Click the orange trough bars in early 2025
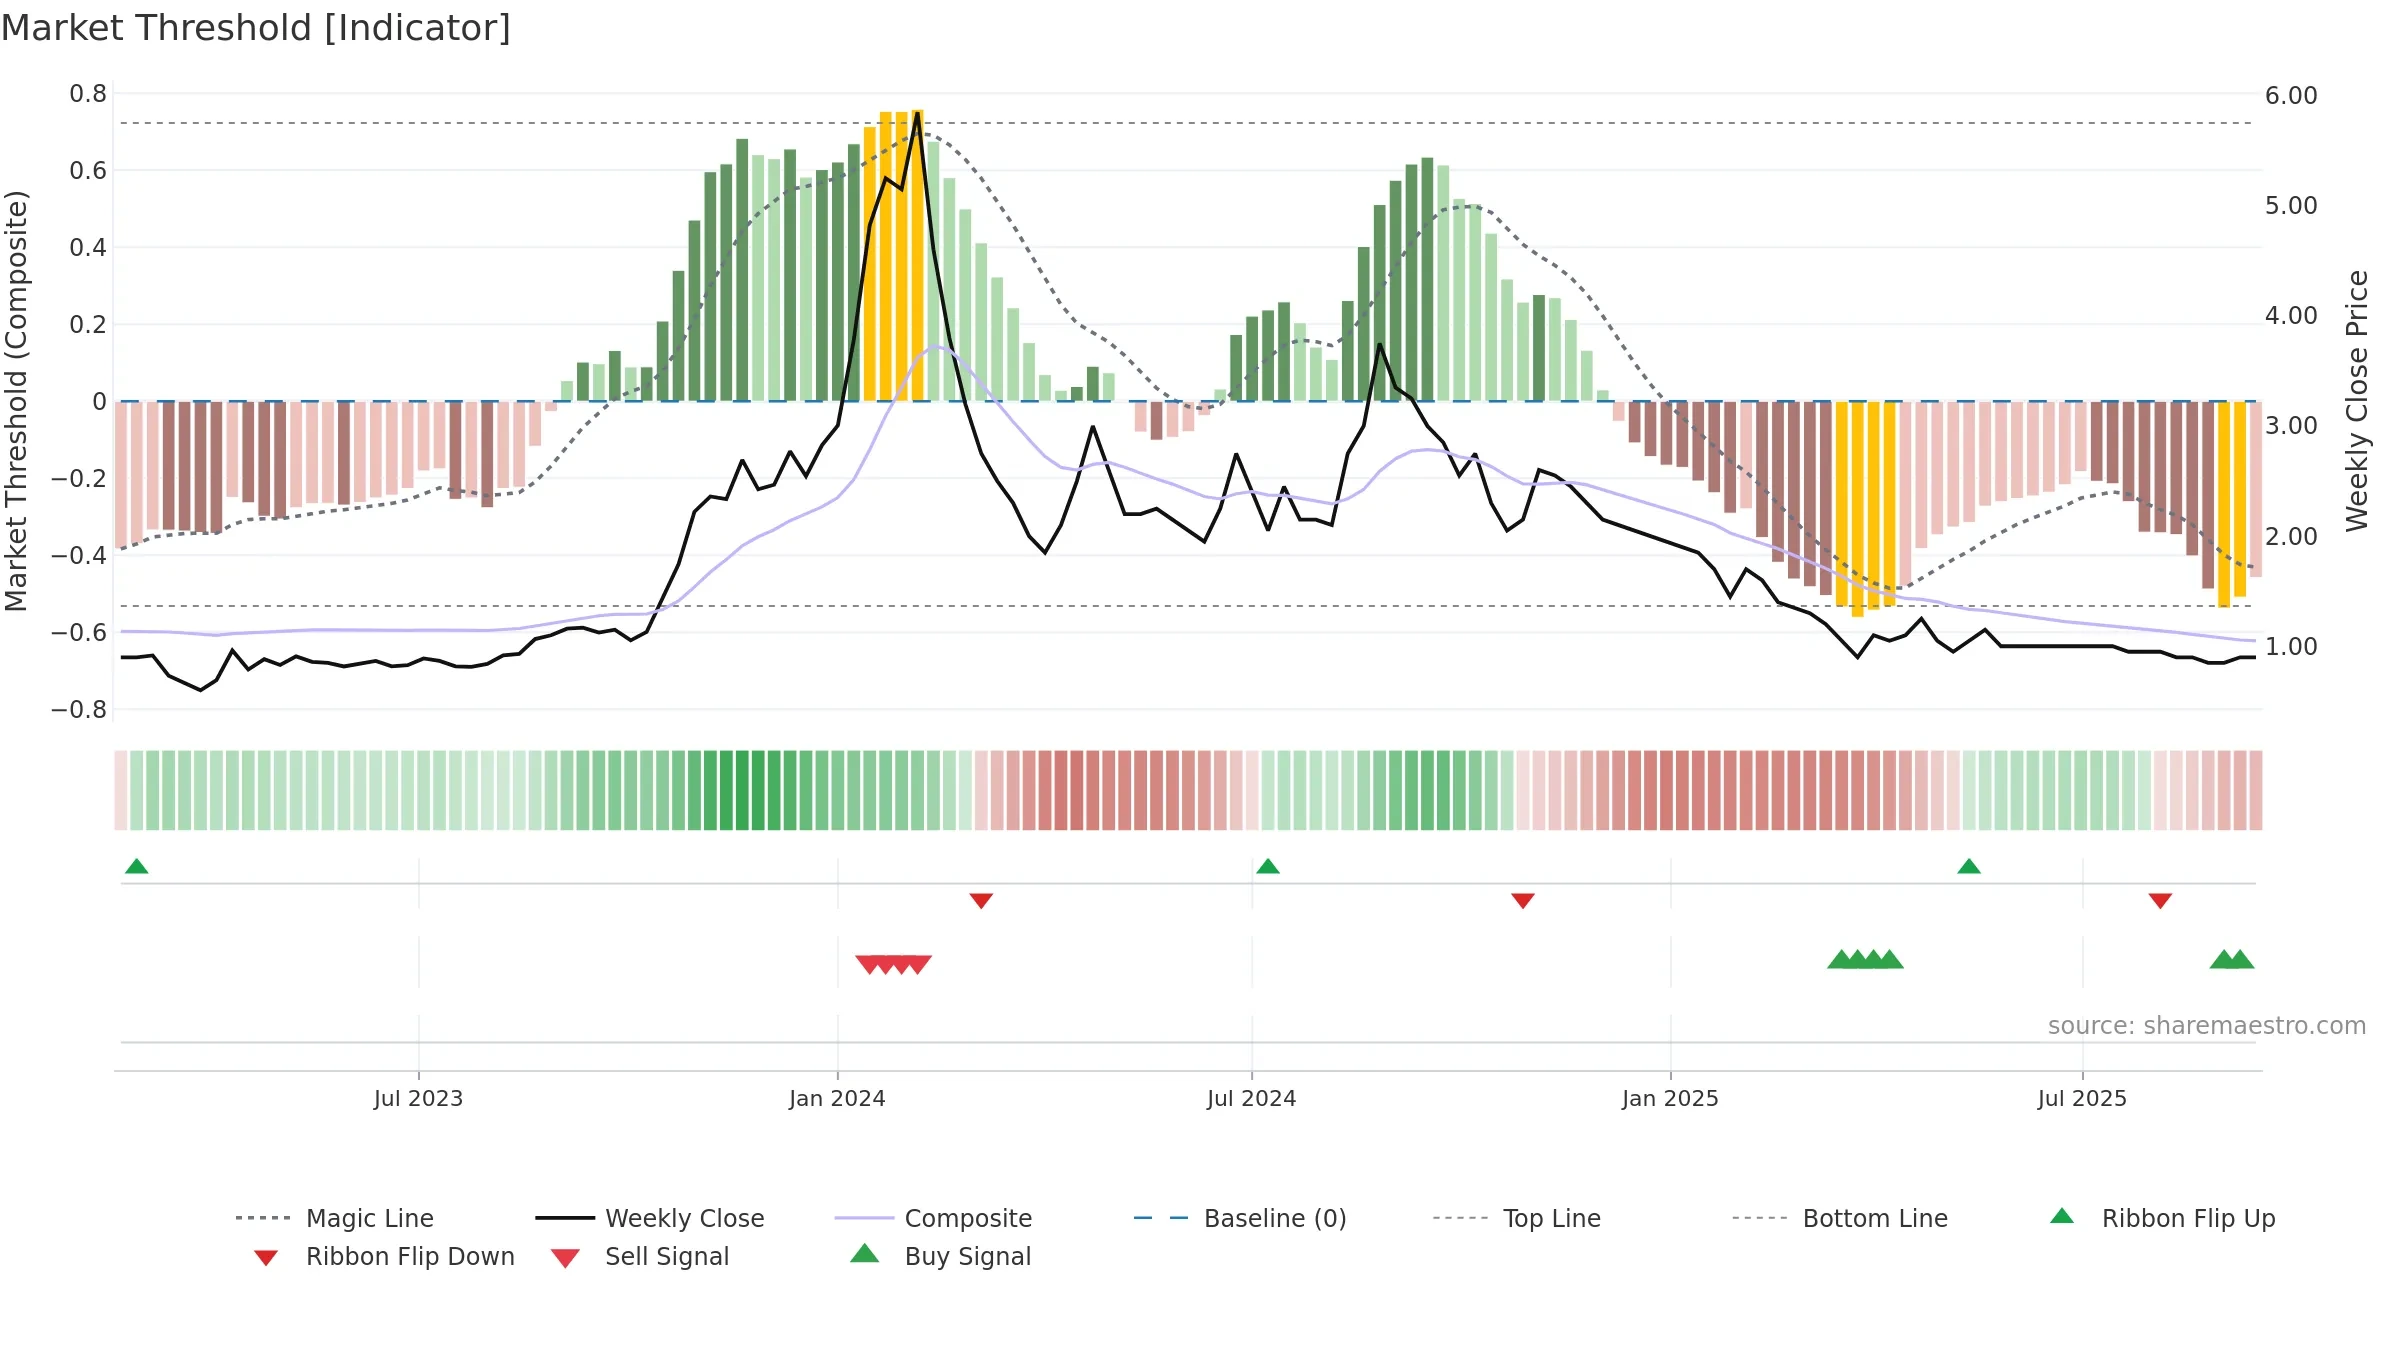Image resolution: width=2400 pixels, height=1350 pixels. pyautogui.click(x=1865, y=508)
